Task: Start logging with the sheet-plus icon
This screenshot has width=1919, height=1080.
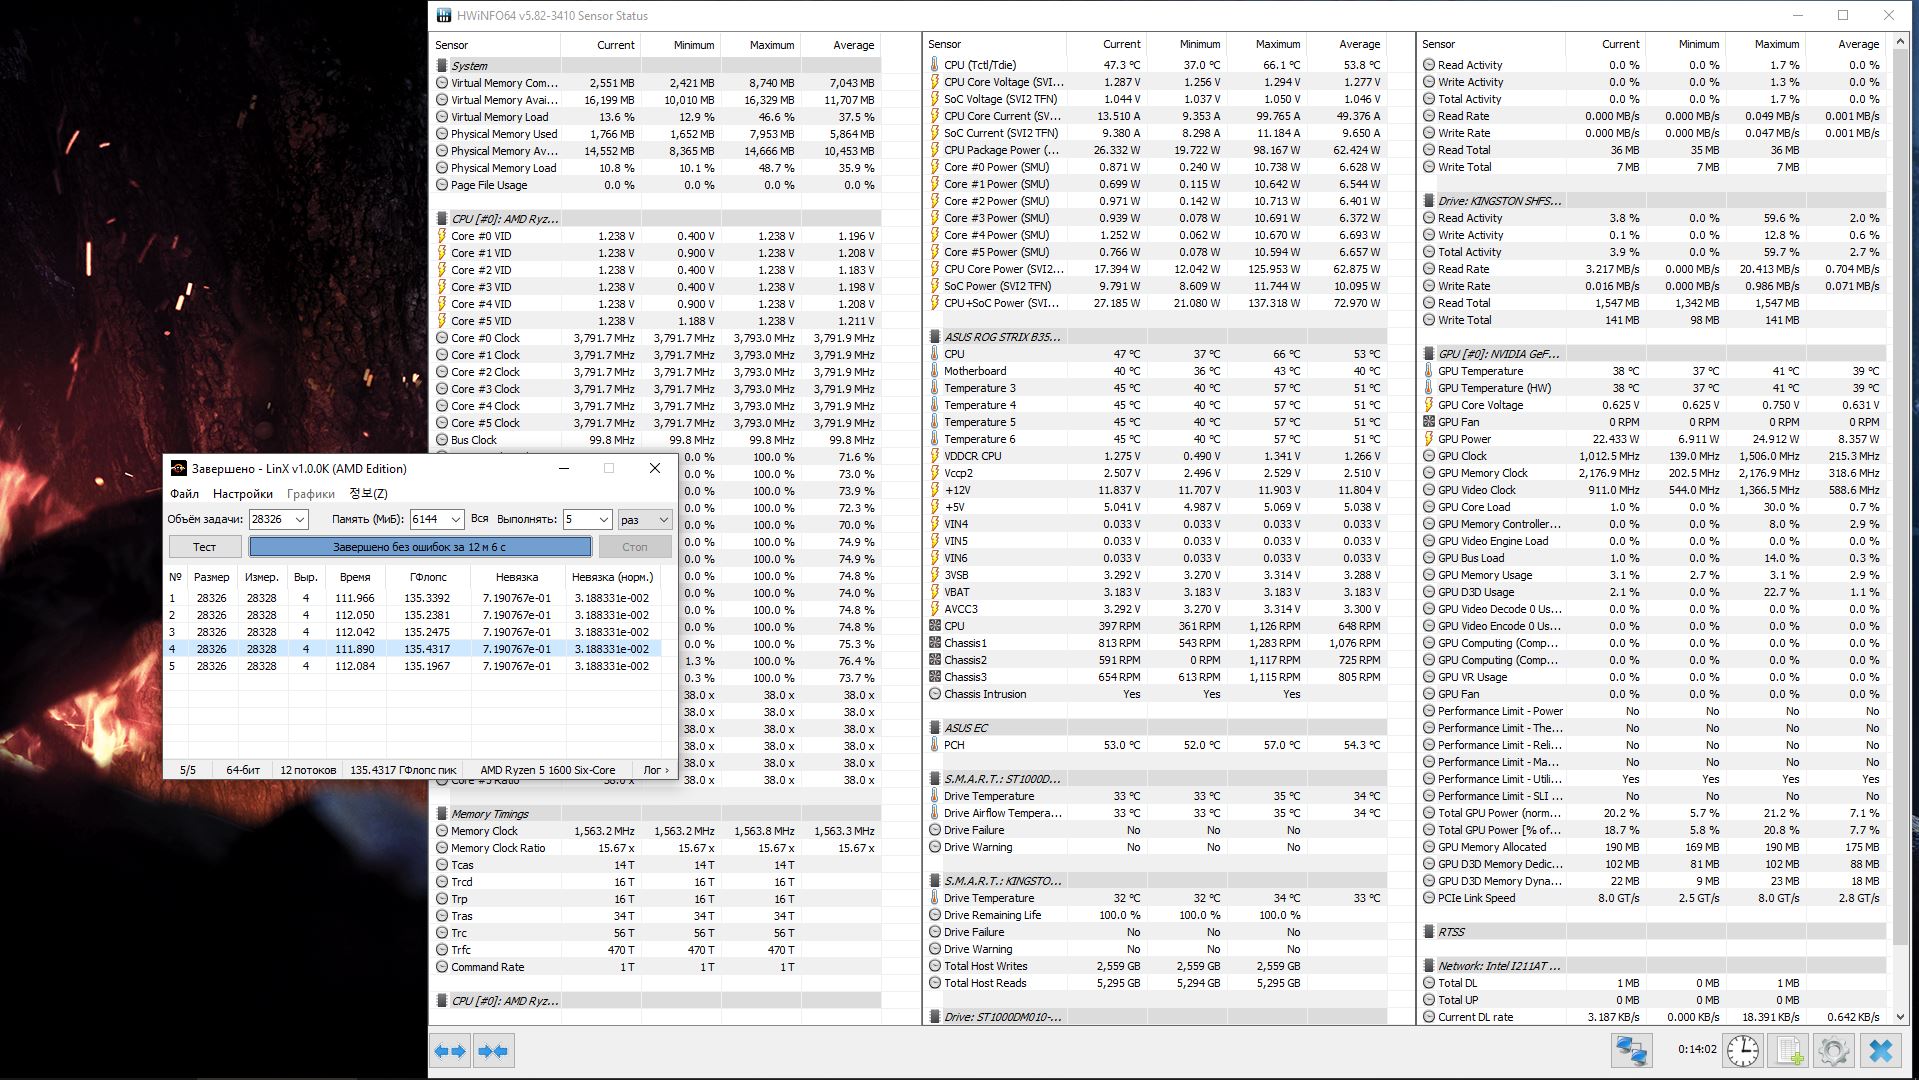Action: (x=1788, y=1051)
